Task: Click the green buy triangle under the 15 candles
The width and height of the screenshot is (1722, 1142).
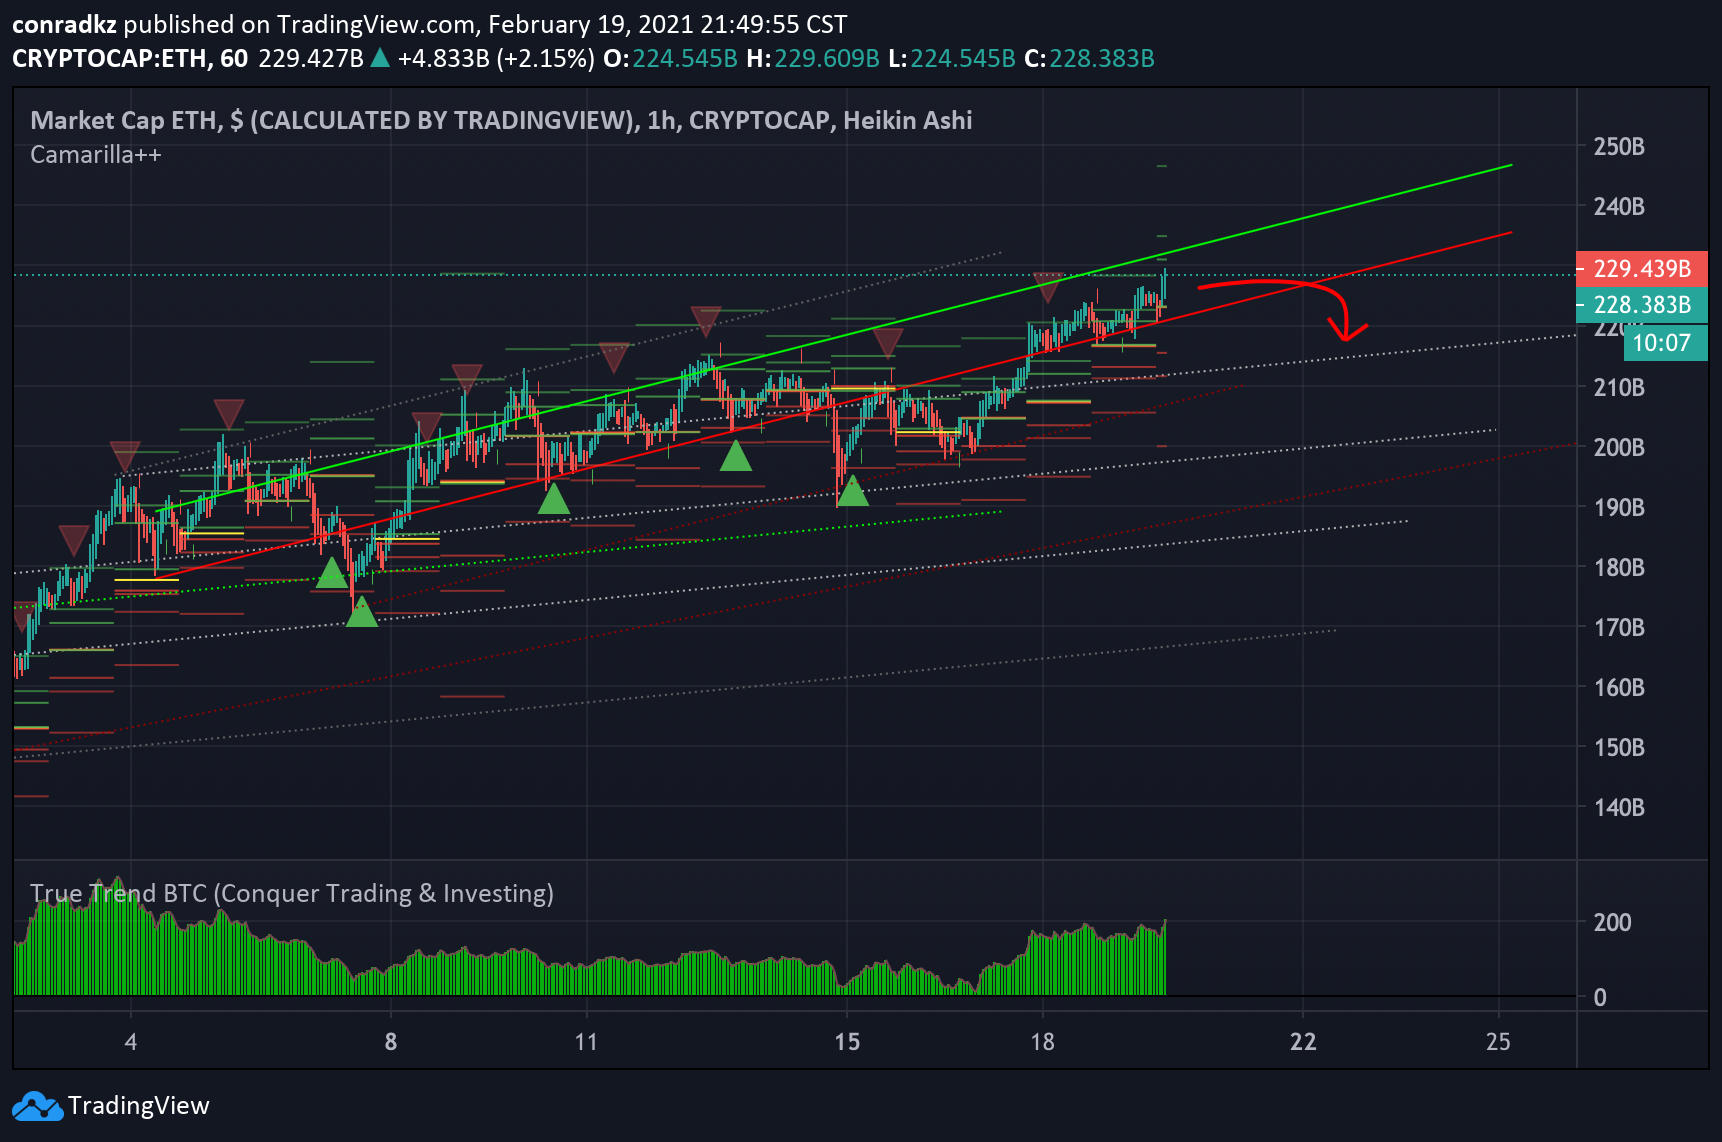Action: click(852, 490)
